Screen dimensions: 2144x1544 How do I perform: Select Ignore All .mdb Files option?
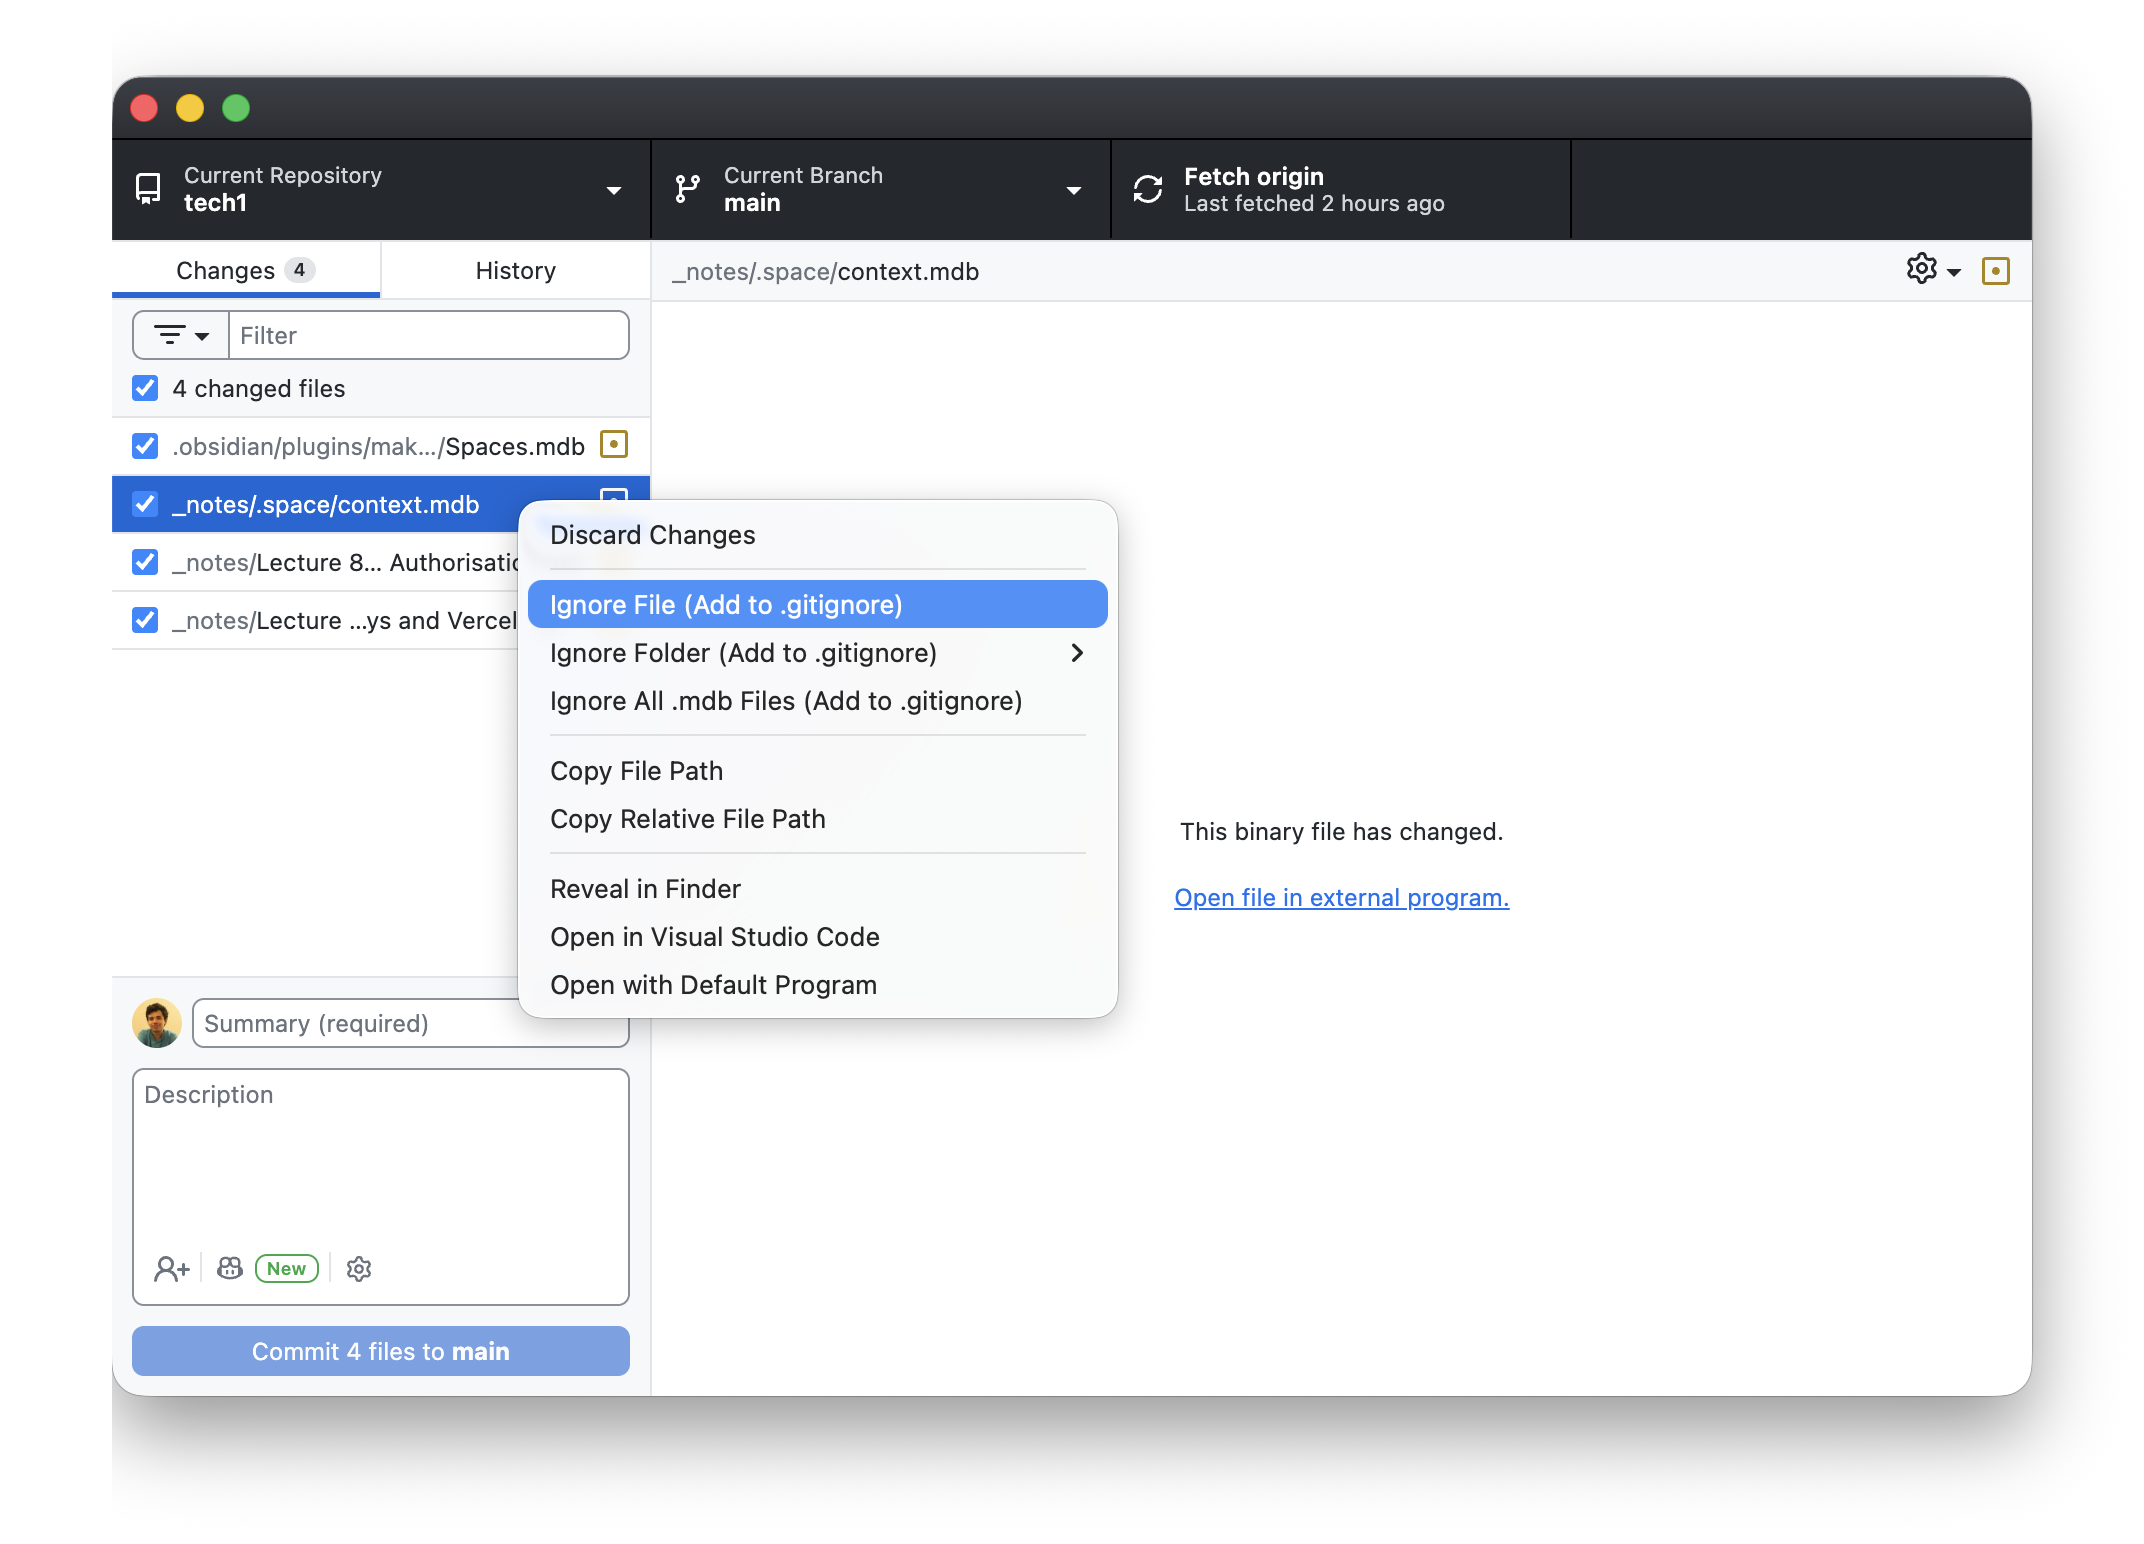pos(818,701)
